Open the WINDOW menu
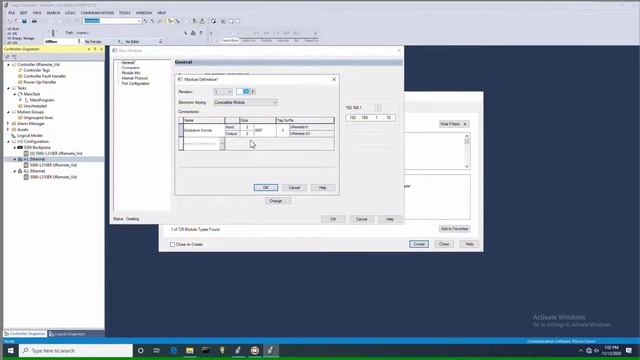Image resolution: width=640 pixels, height=360 pixels. point(144,13)
